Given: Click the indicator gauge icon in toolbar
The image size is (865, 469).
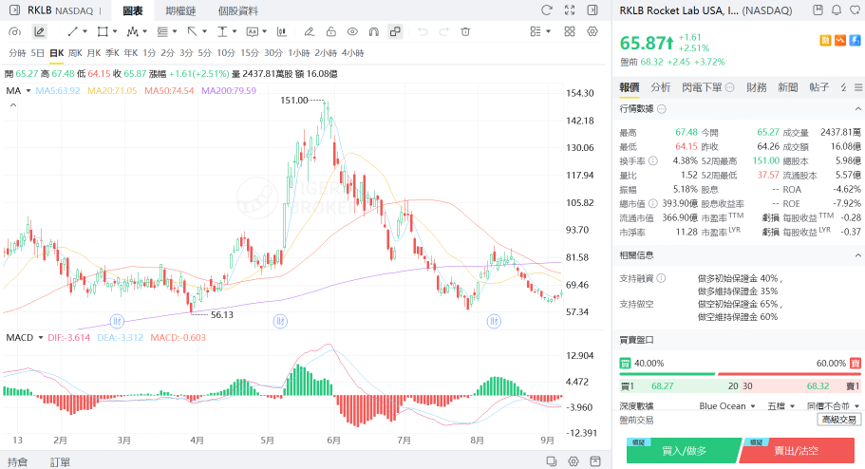Looking at the screenshot, I should [15, 31].
